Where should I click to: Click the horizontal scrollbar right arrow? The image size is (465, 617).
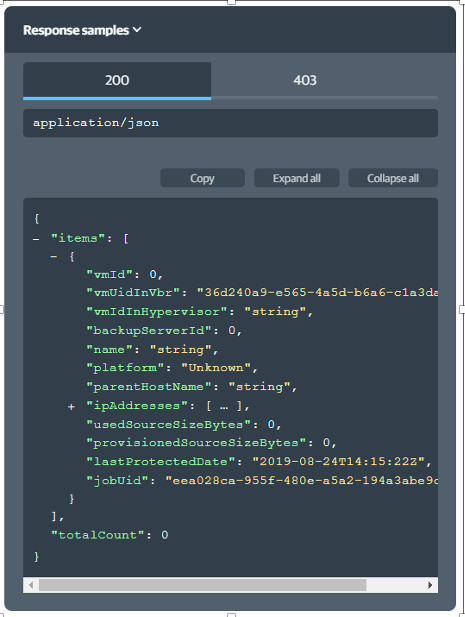click(430, 585)
